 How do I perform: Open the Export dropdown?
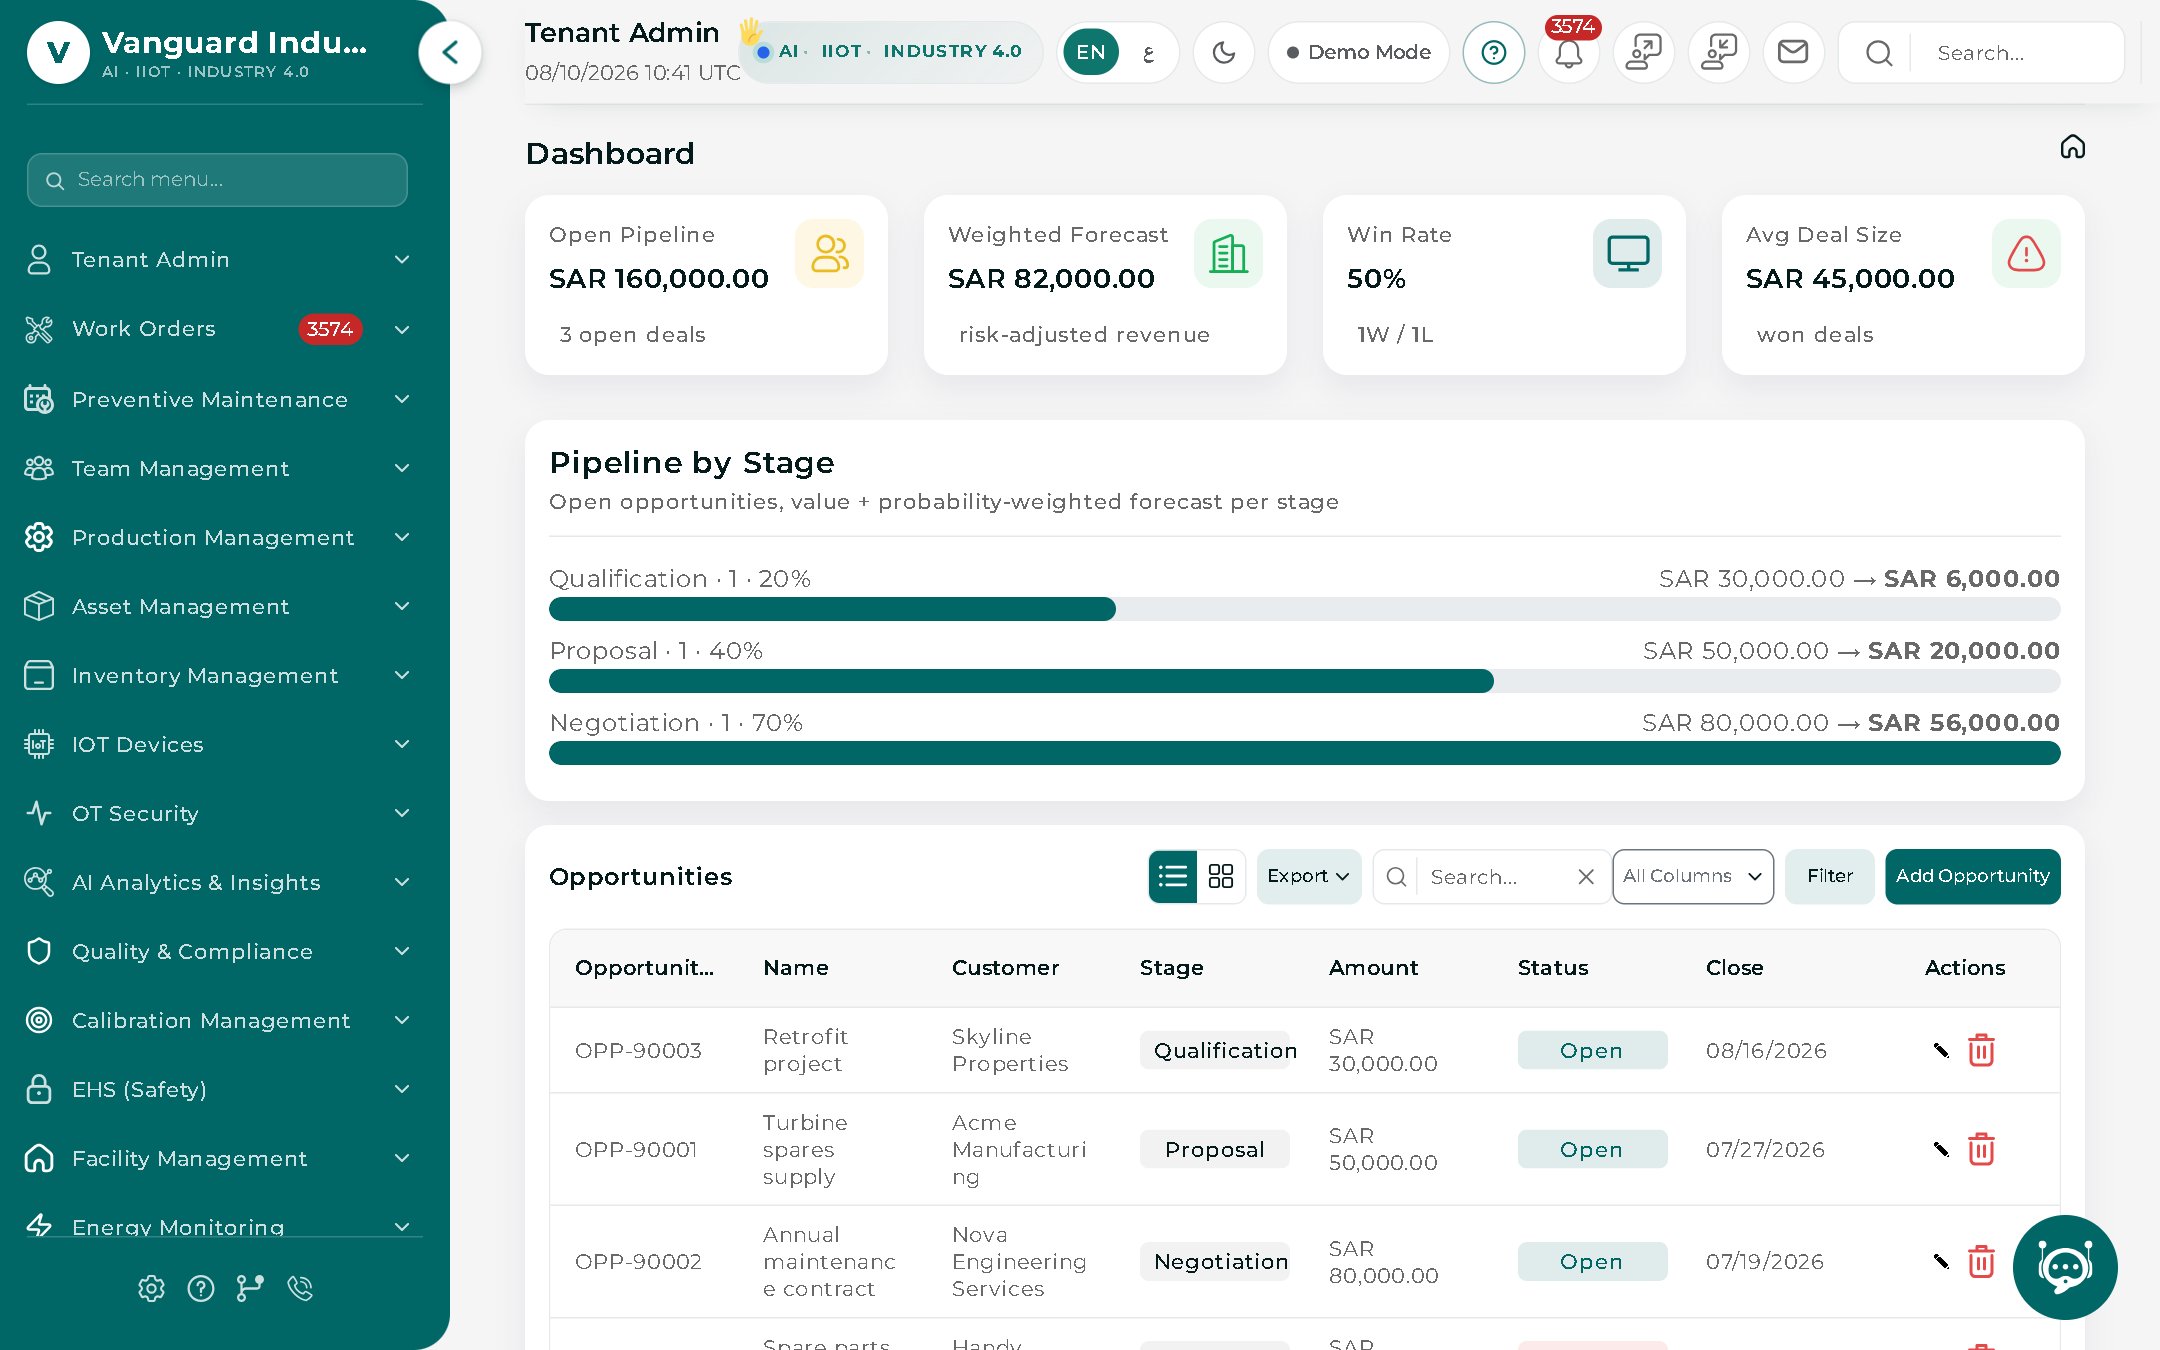[x=1308, y=876]
